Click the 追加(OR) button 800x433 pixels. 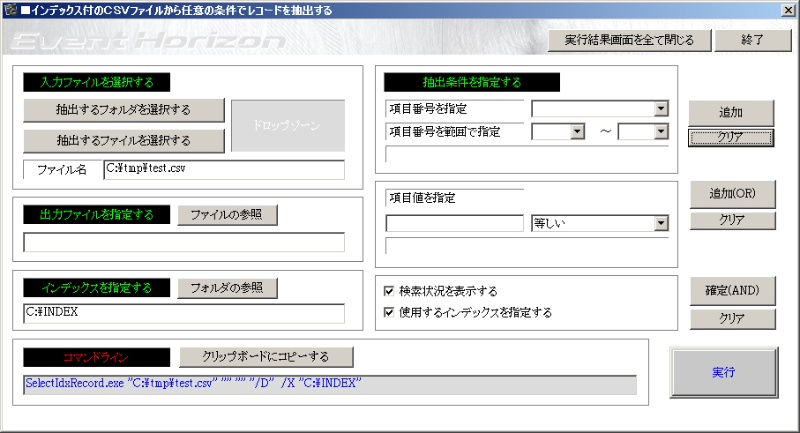coord(733,194)
